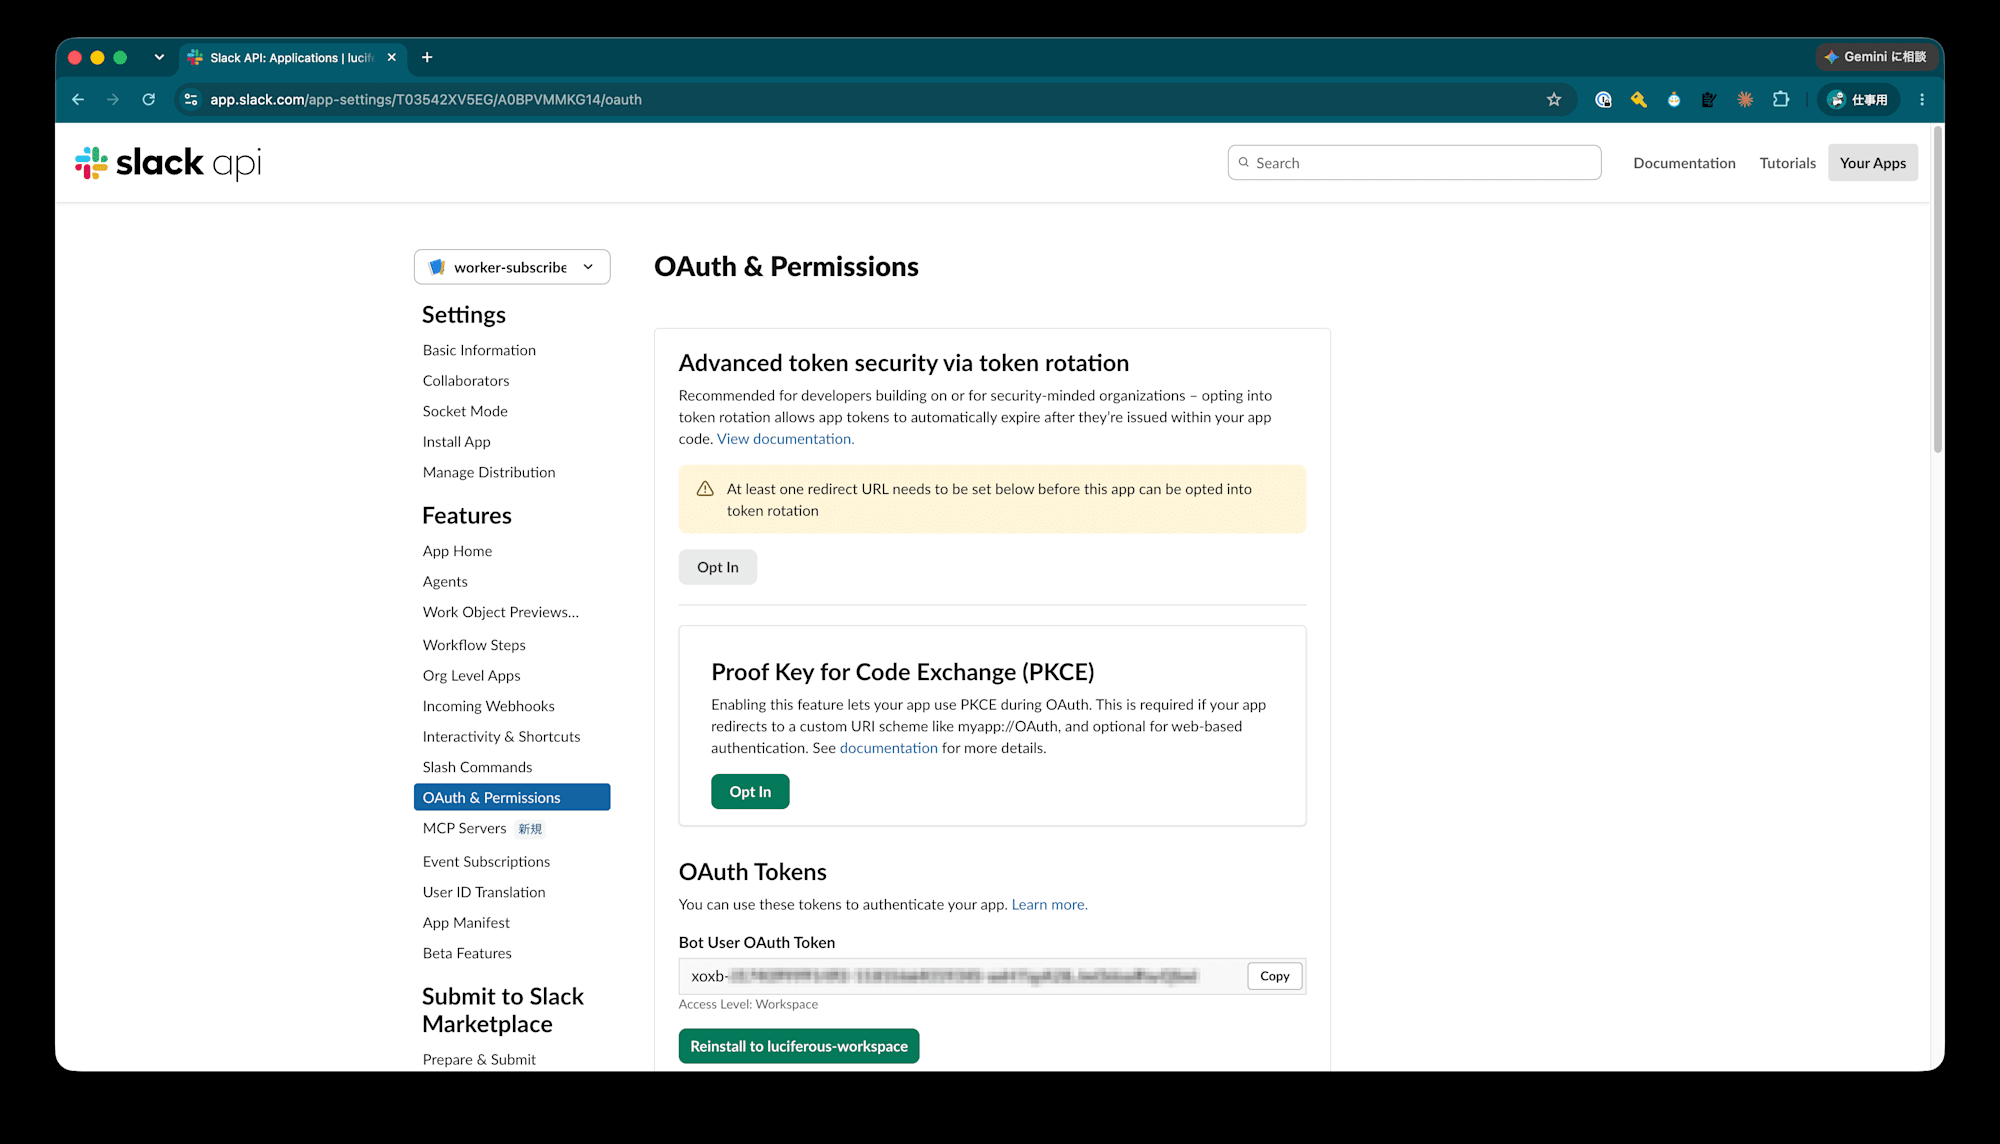Screen dimensions: 2000x1144
Task: Go to Socket Mode settings
Action: click(x=465, y=411)
